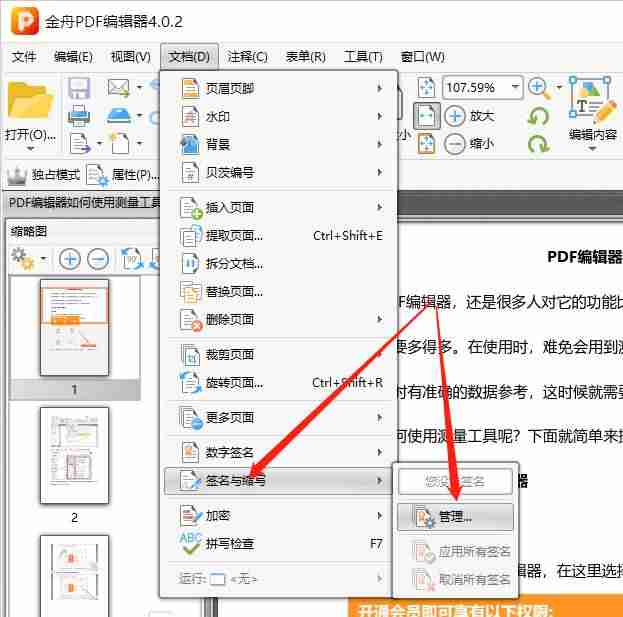The width and height of the screenshot is (623, 617).
Task: Choose 提取页面... menu entry
Action: point(278,236)
